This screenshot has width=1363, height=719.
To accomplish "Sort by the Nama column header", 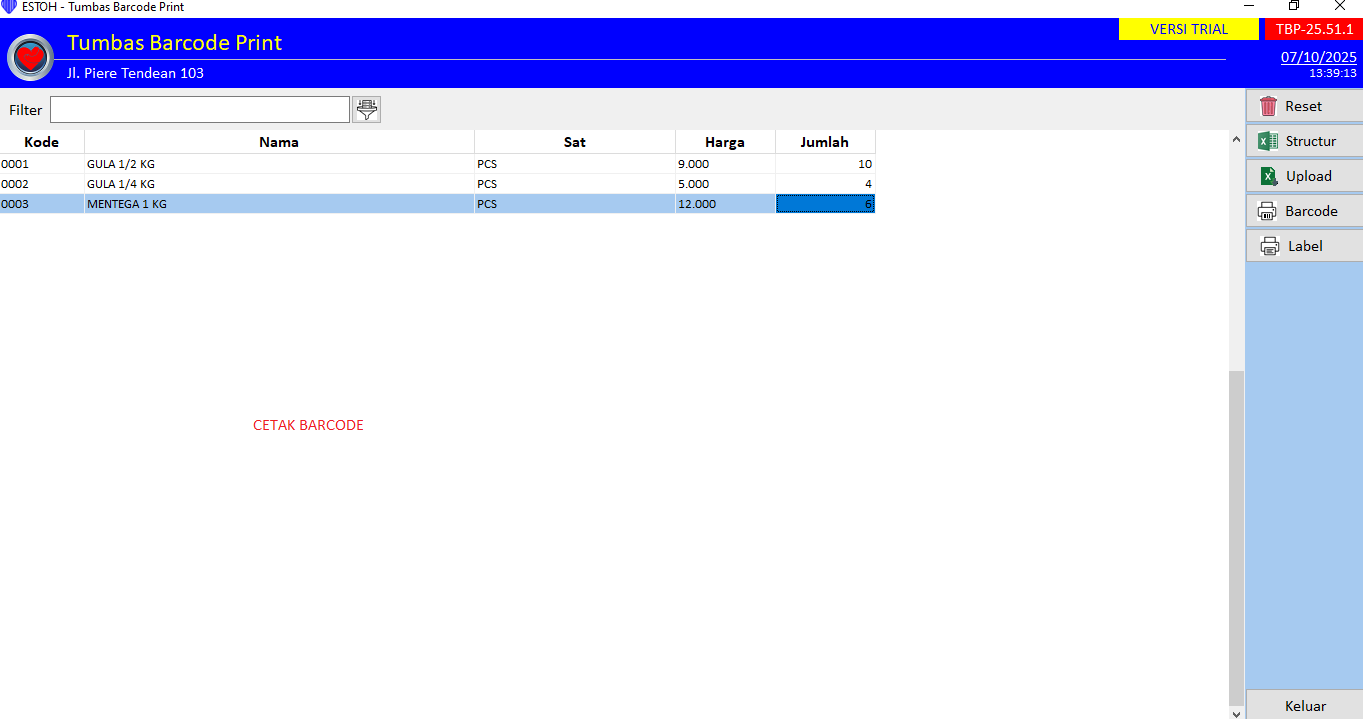I will (x=279, y=142).
